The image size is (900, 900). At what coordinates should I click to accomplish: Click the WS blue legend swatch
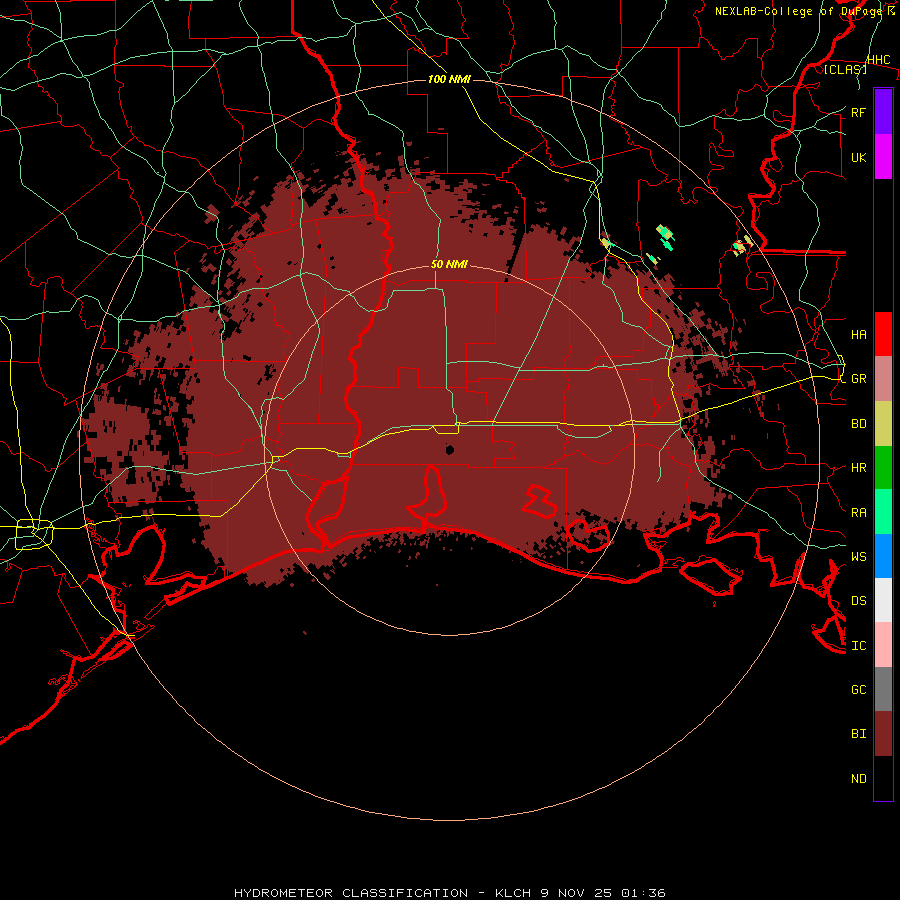883,556
